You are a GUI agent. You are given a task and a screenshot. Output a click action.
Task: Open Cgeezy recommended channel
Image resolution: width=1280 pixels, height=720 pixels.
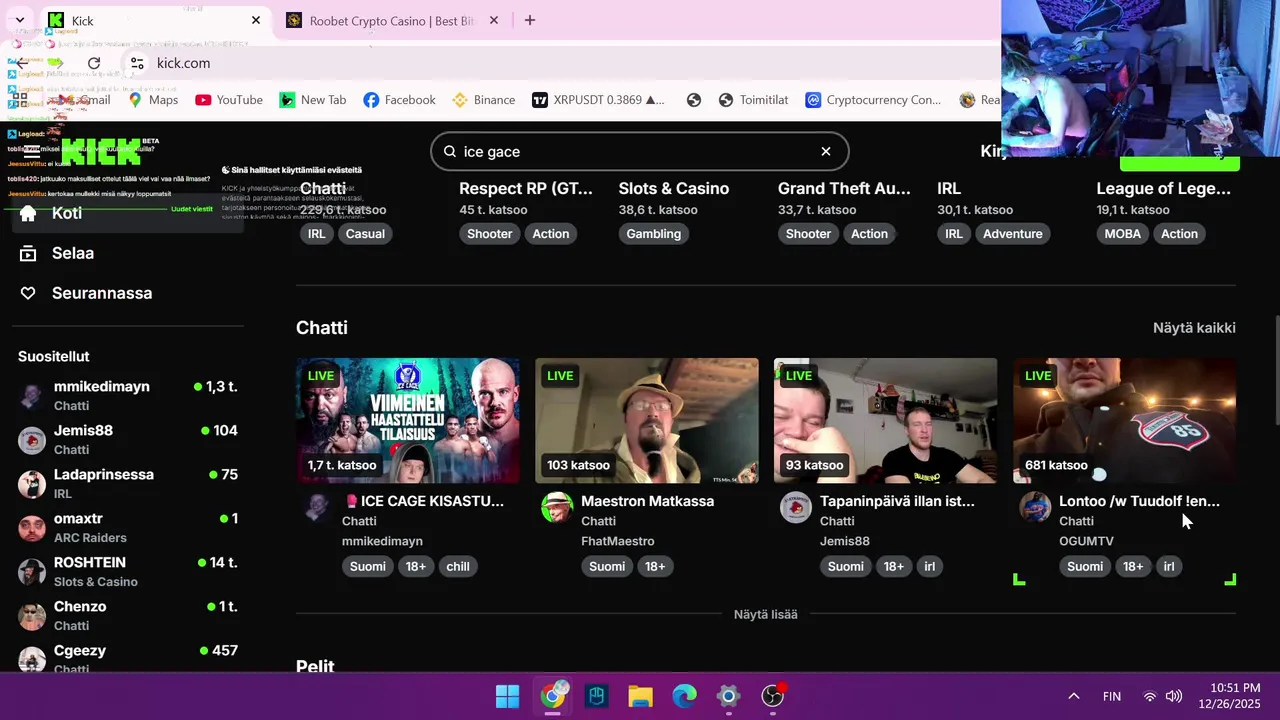click(128, 657)
